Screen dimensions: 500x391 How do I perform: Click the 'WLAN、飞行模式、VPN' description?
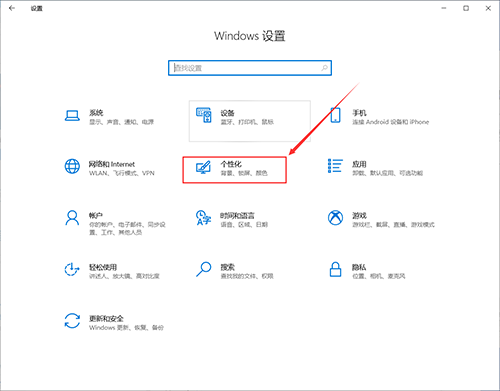click(122, 173)
